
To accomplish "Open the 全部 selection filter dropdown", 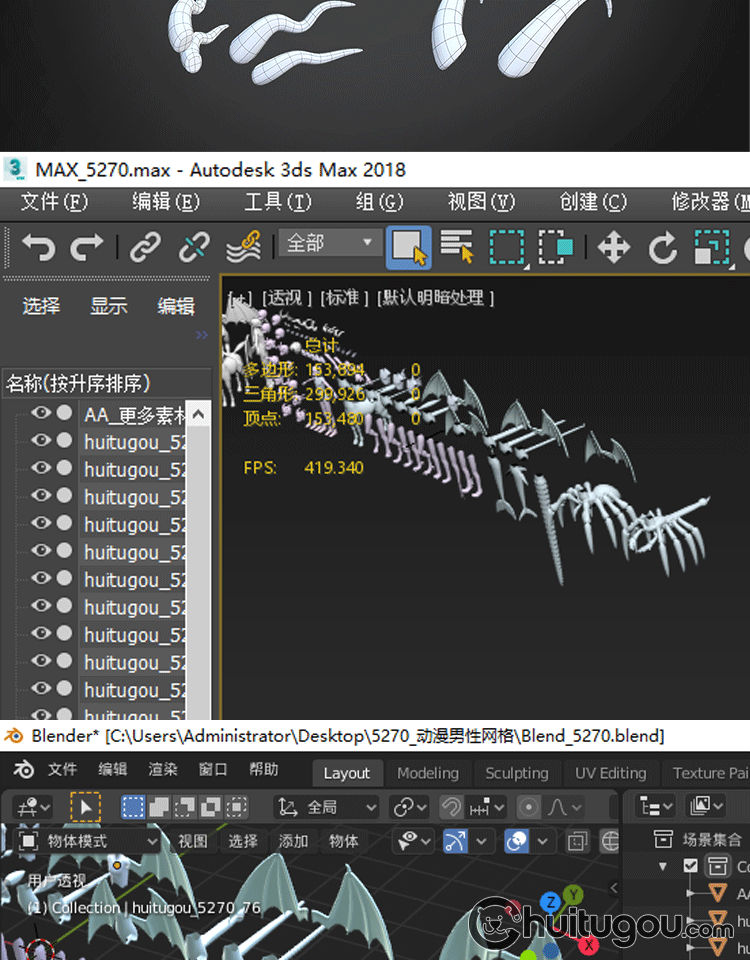I will point(330,243).
